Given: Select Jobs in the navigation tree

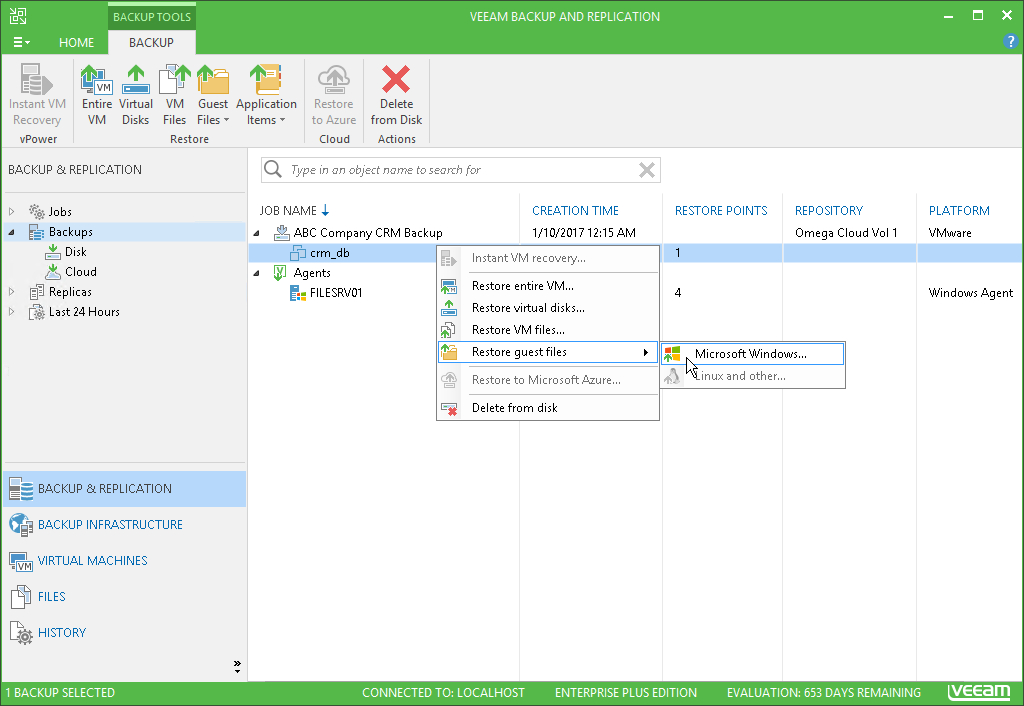Looking at the screenshot, I should [x=60, y=212].
